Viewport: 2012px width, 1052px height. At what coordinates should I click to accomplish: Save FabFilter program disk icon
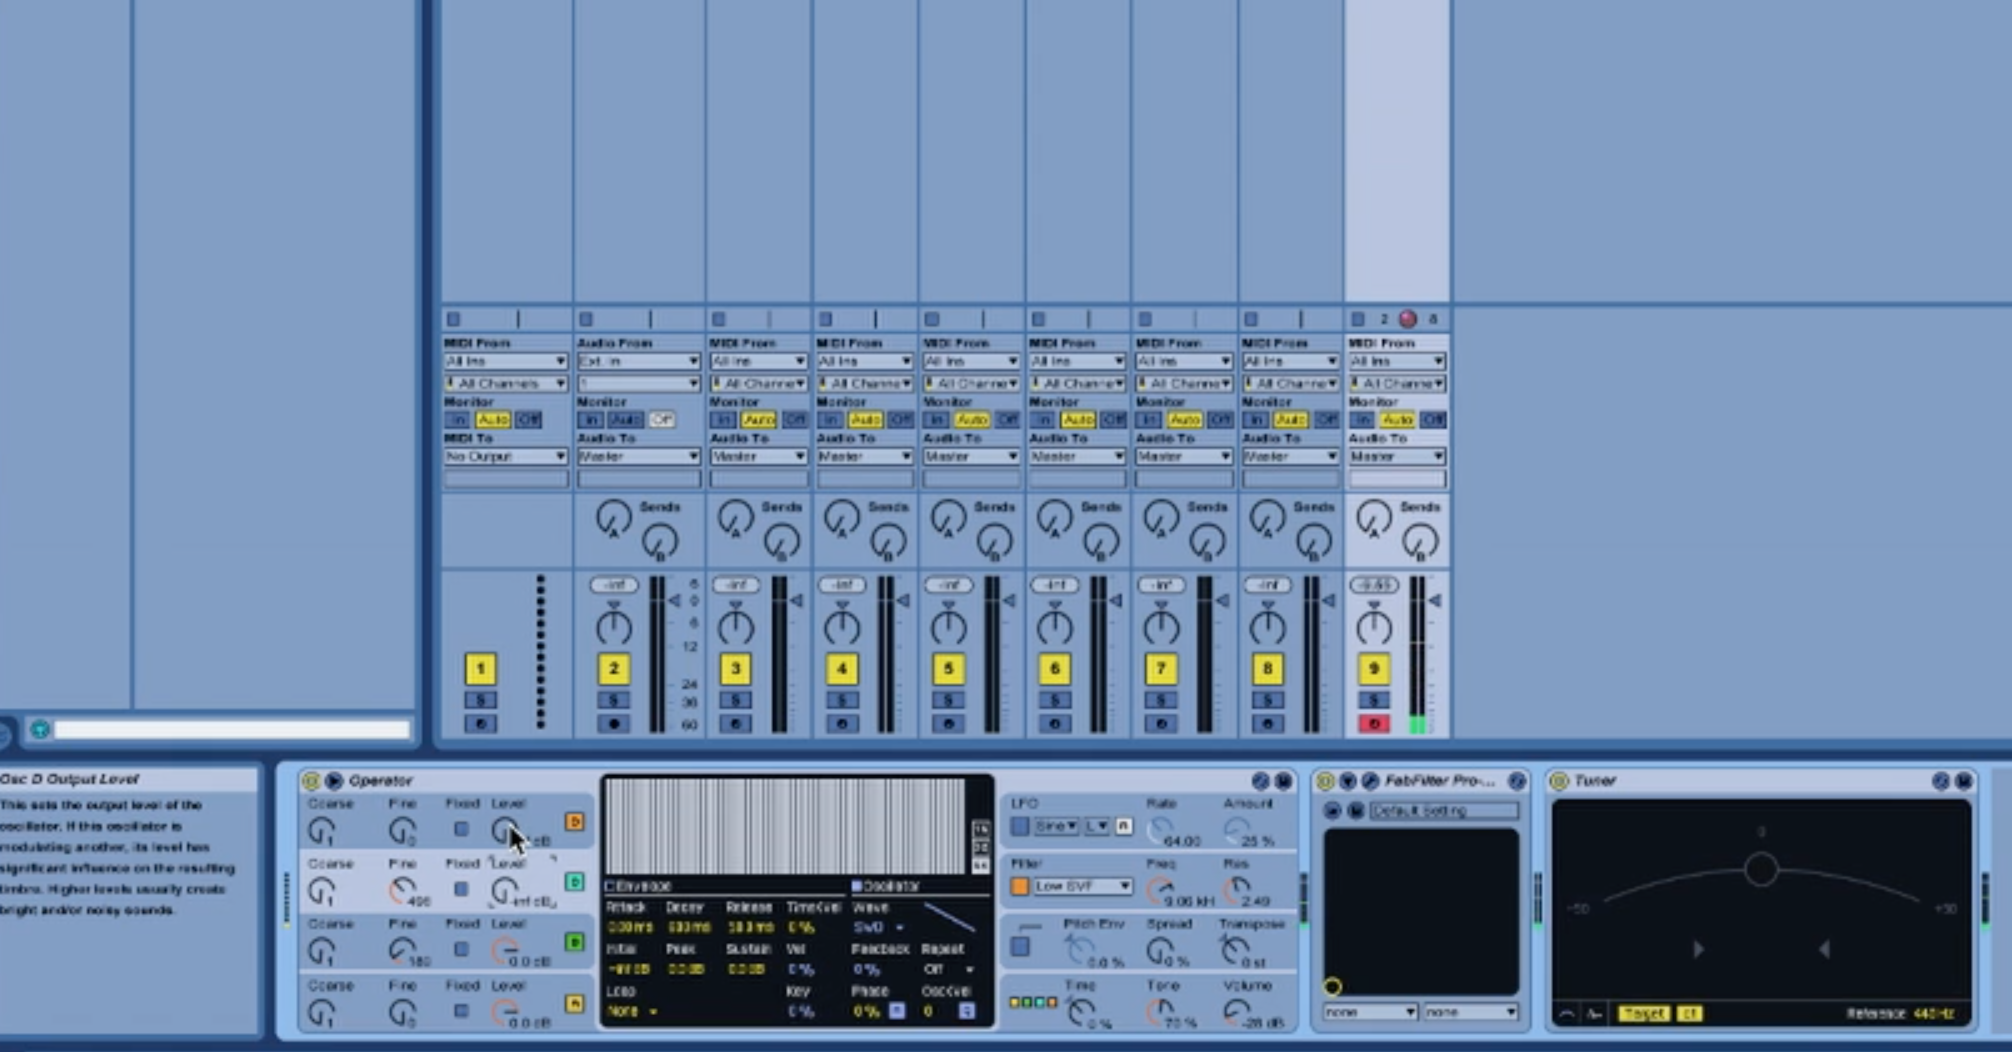[1355, 811]
